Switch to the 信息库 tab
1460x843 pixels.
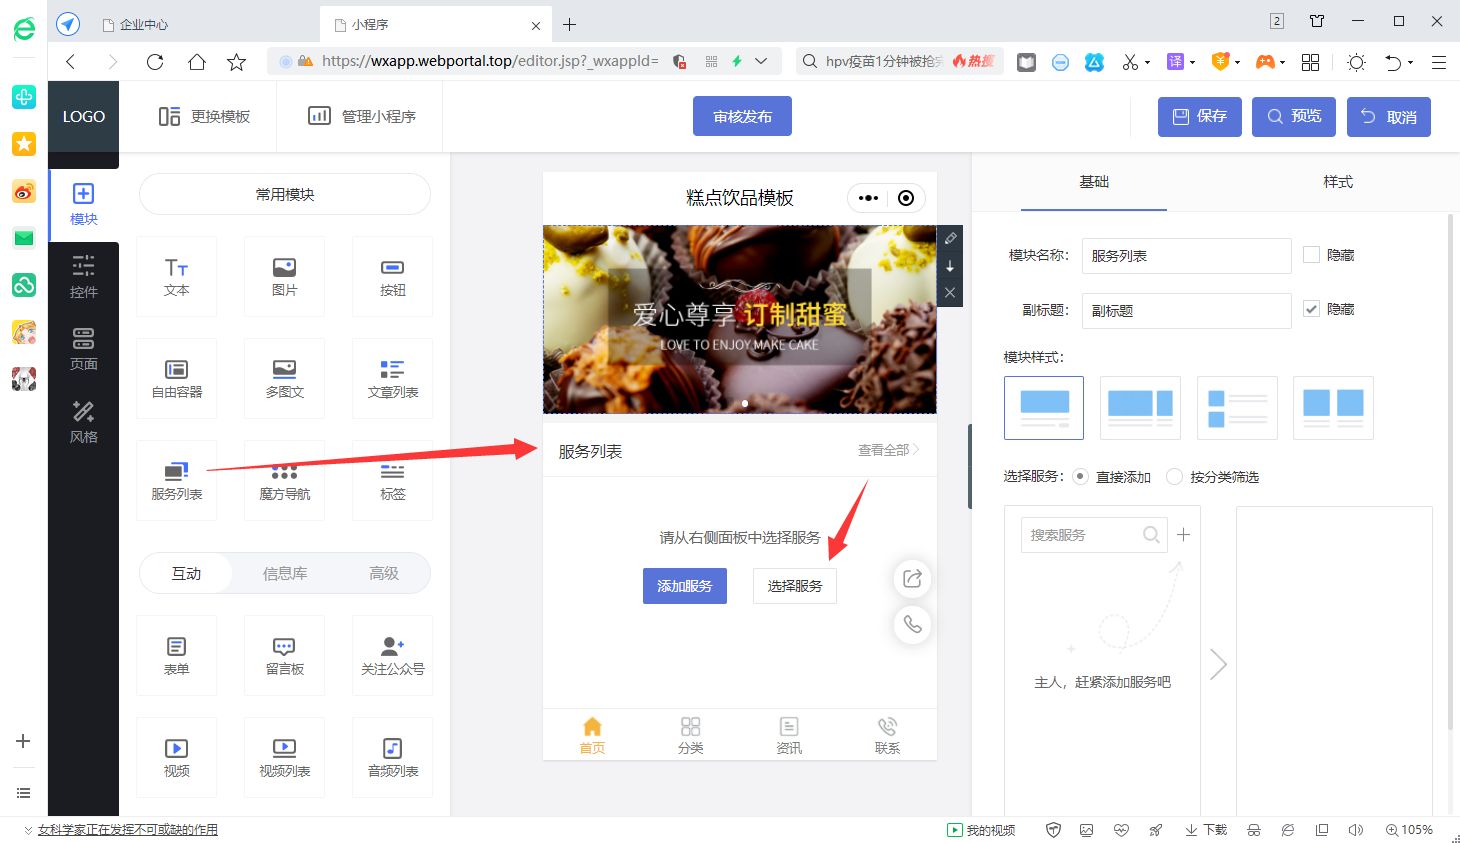tap(284, 573)
